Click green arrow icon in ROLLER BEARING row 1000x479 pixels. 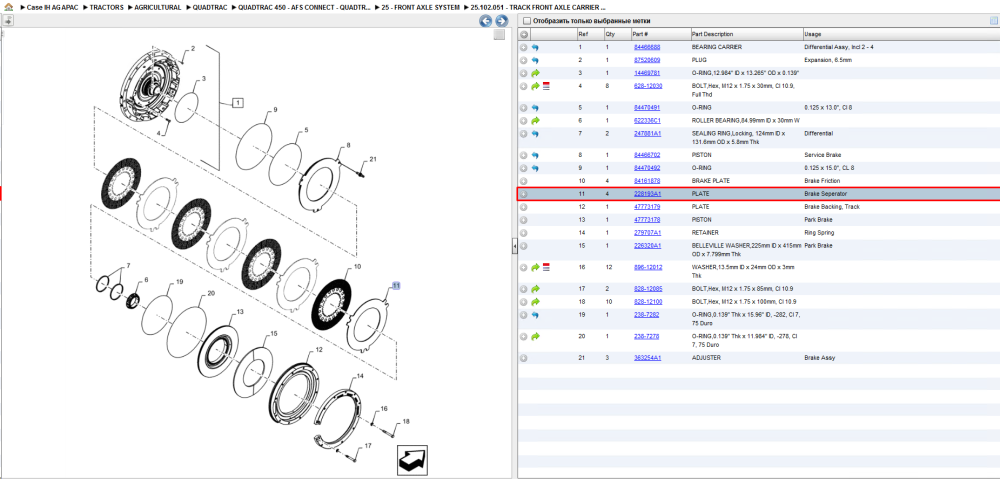click(535, 121)
